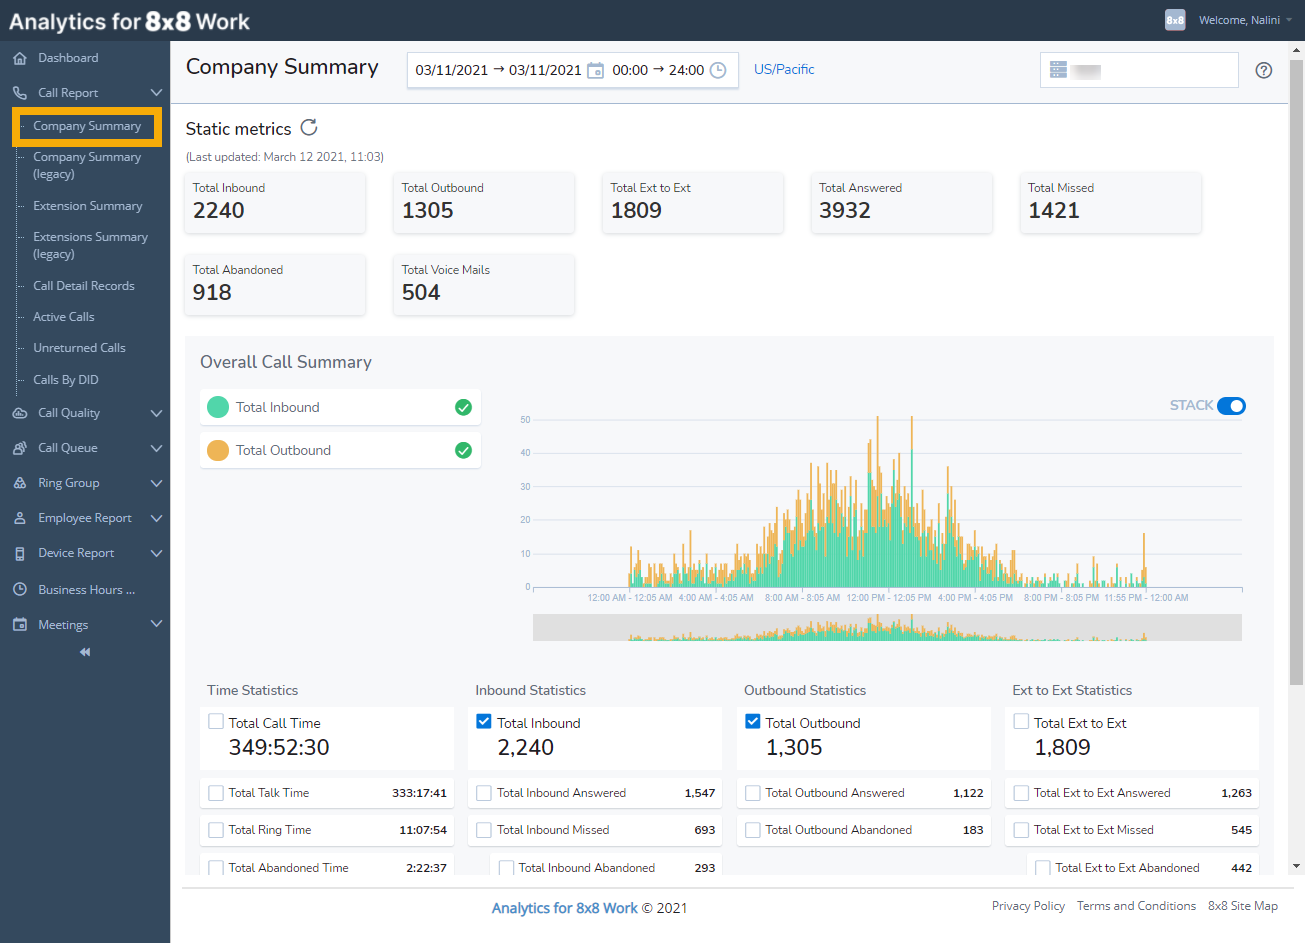
Task: Collapse the sidebar using the double-chevron
Action: coord(85,651)
